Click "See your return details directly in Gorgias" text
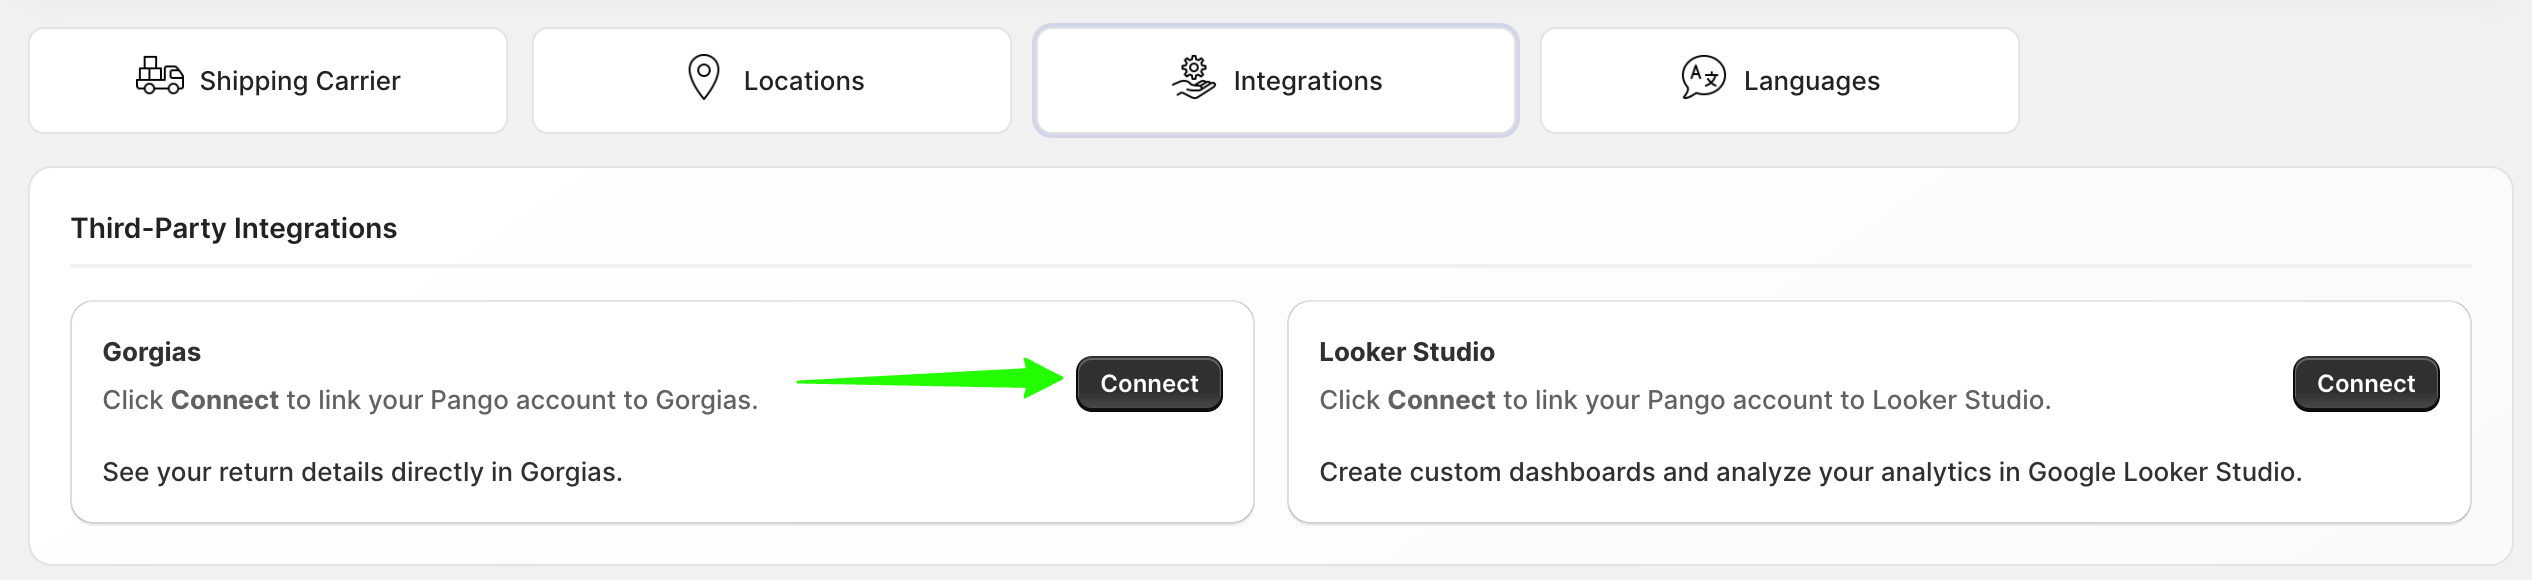 click(x=362, y=472)
